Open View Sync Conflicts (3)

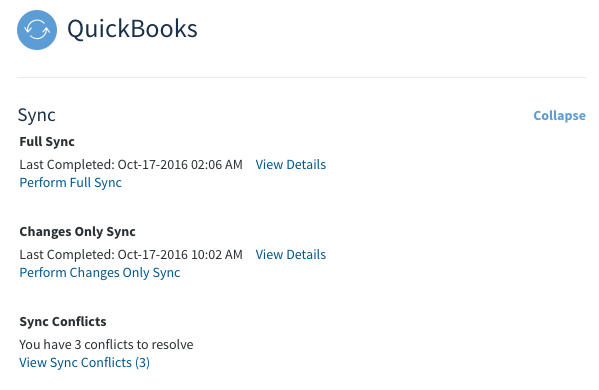pyautogui.click(x=84, y=362)
